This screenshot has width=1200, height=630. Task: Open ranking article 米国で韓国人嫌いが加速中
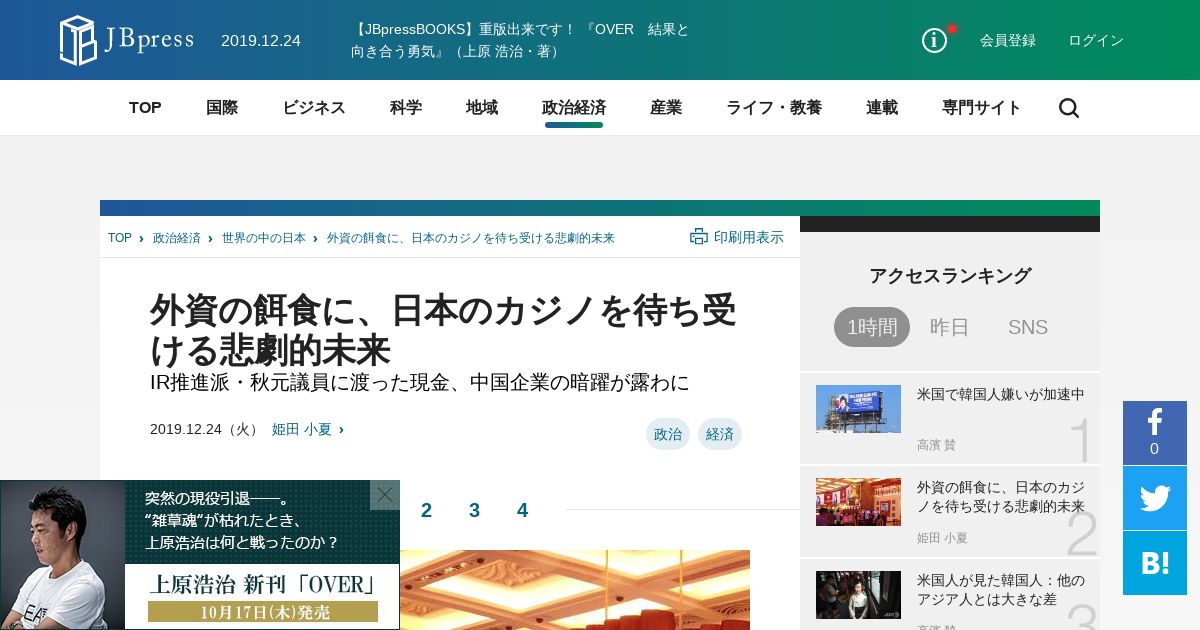coord(1001,394)
